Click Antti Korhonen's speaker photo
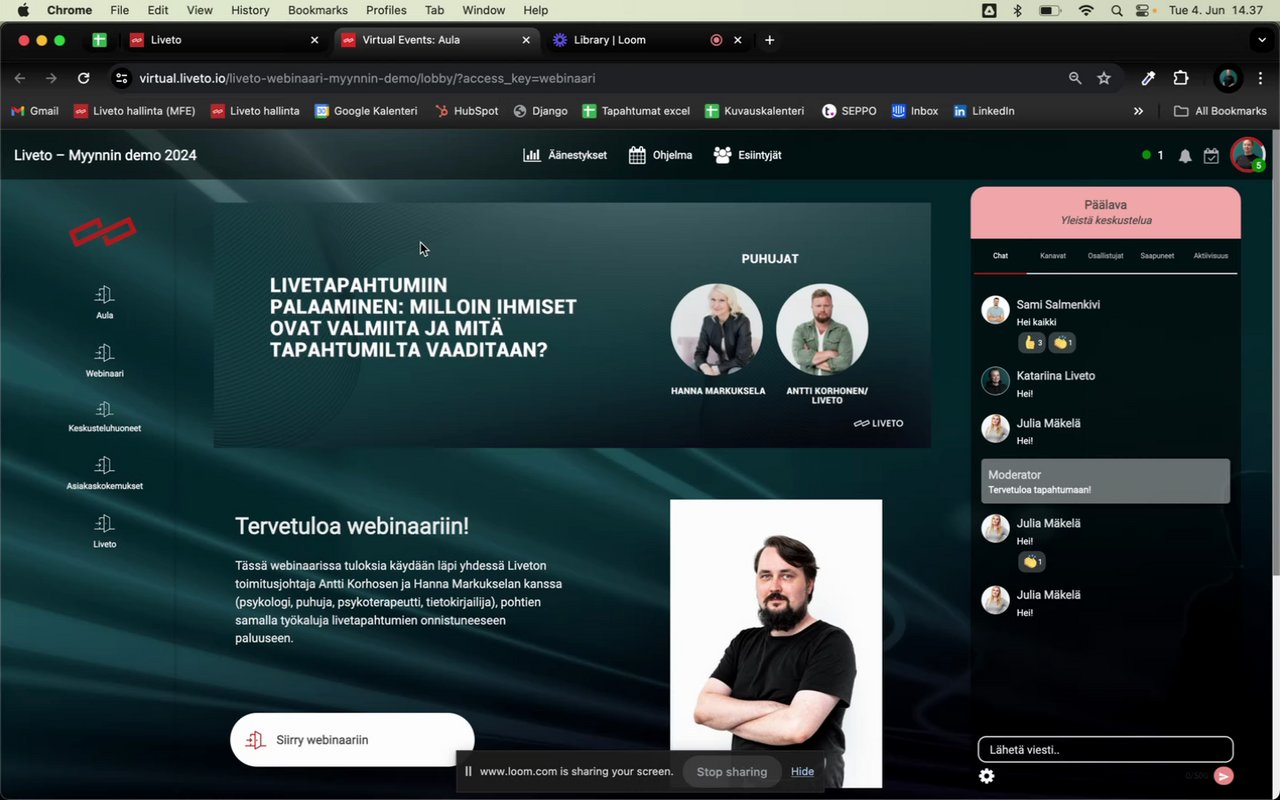The width and height of the screenshot is (1280, 800). point(822,329)
